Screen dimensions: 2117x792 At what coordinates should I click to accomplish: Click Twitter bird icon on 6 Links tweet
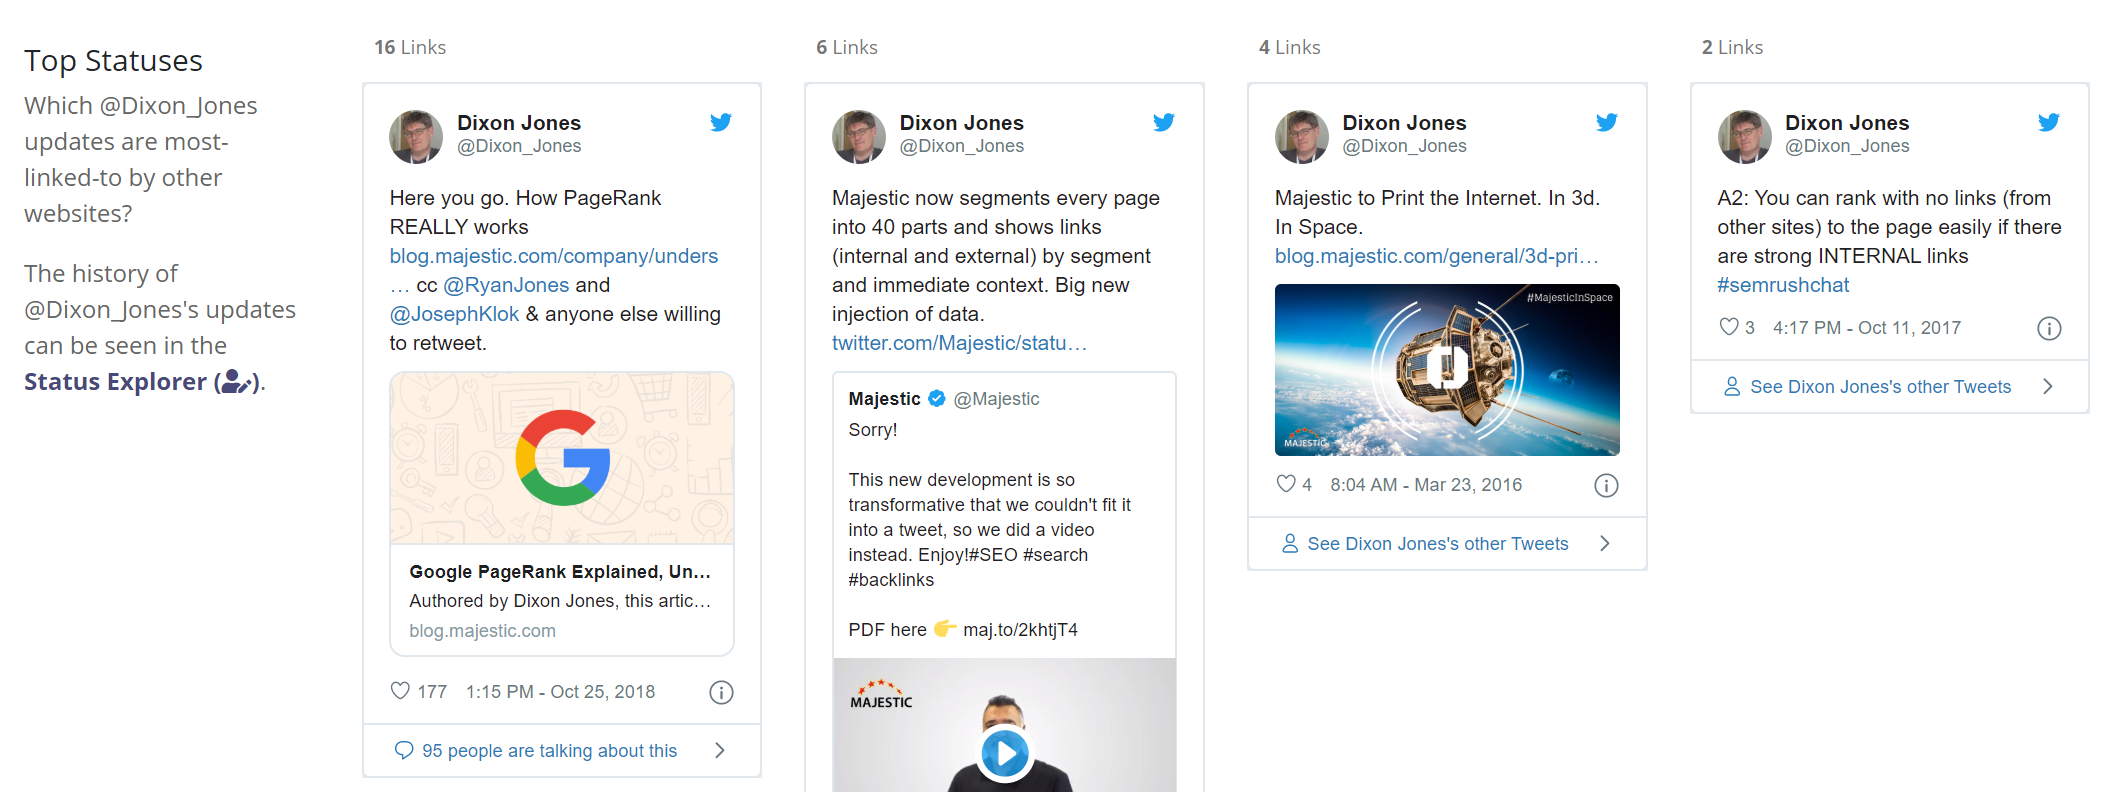pos(1163,122)
